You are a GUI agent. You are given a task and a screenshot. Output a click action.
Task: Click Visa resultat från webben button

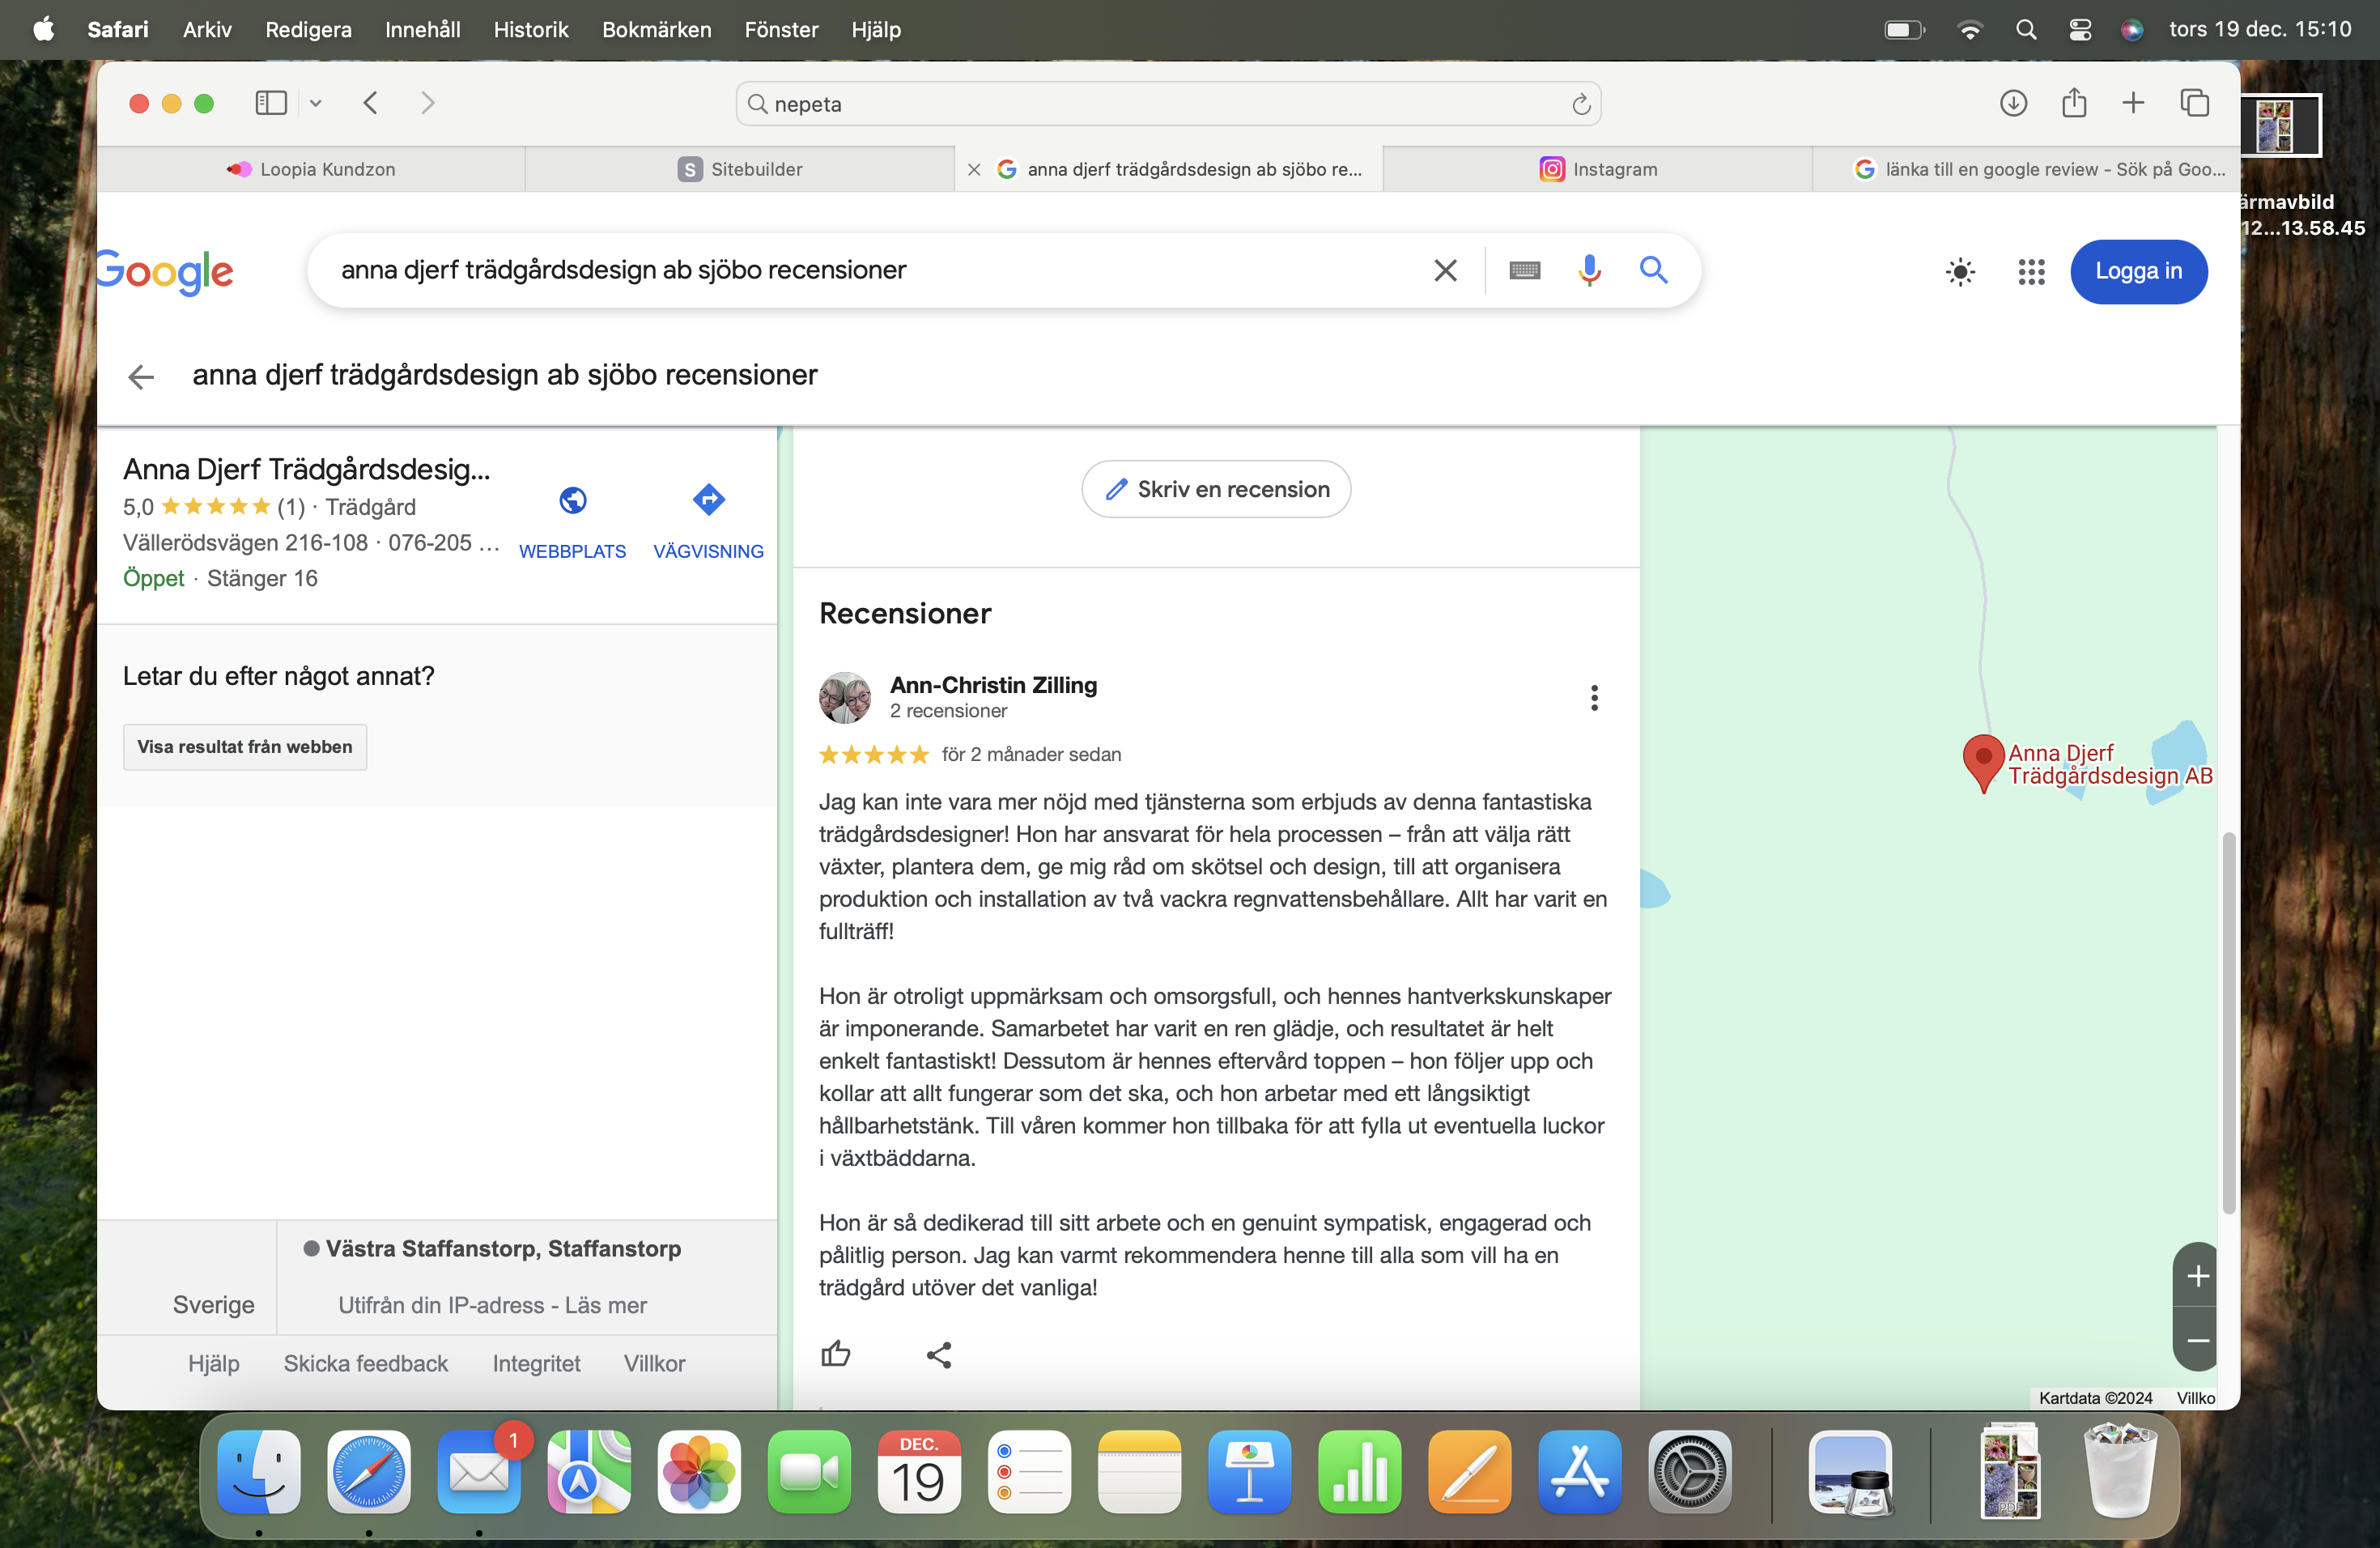tap(245, 747)
